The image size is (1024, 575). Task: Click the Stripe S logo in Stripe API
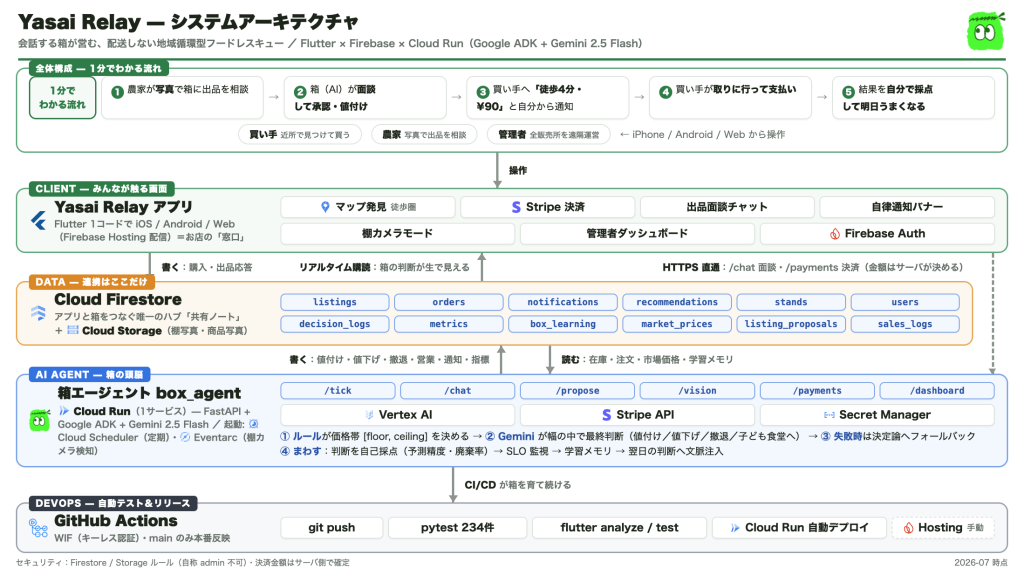click(607, 415)
